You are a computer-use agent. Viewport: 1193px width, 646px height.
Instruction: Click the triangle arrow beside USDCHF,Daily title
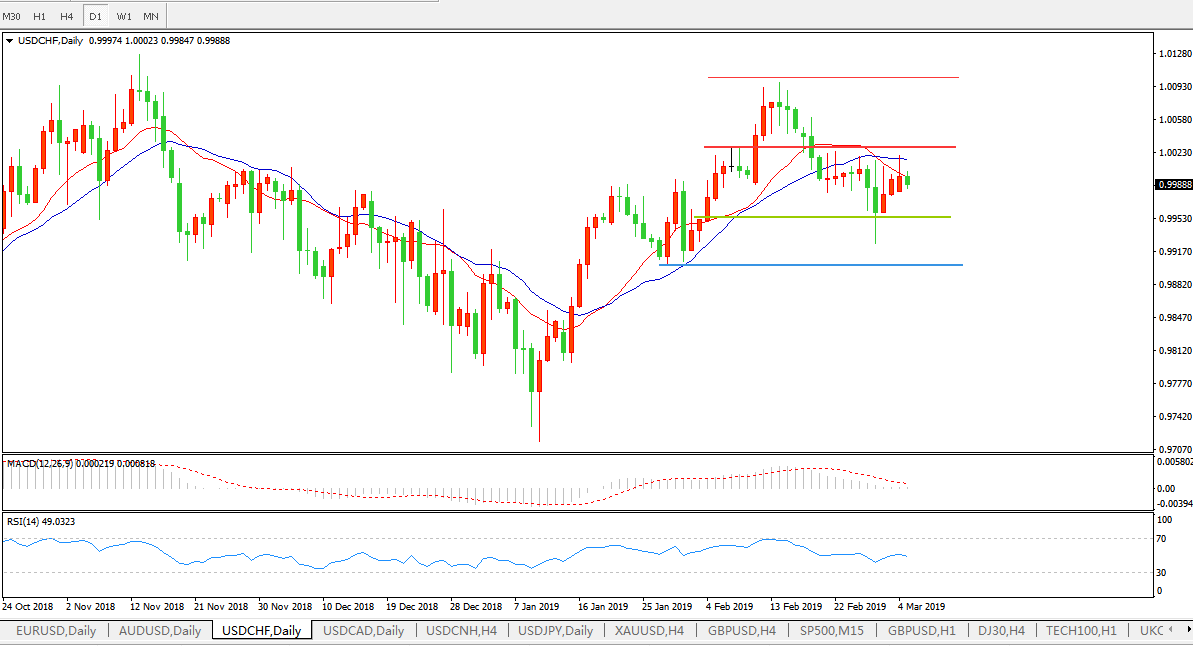click(10, 41)
